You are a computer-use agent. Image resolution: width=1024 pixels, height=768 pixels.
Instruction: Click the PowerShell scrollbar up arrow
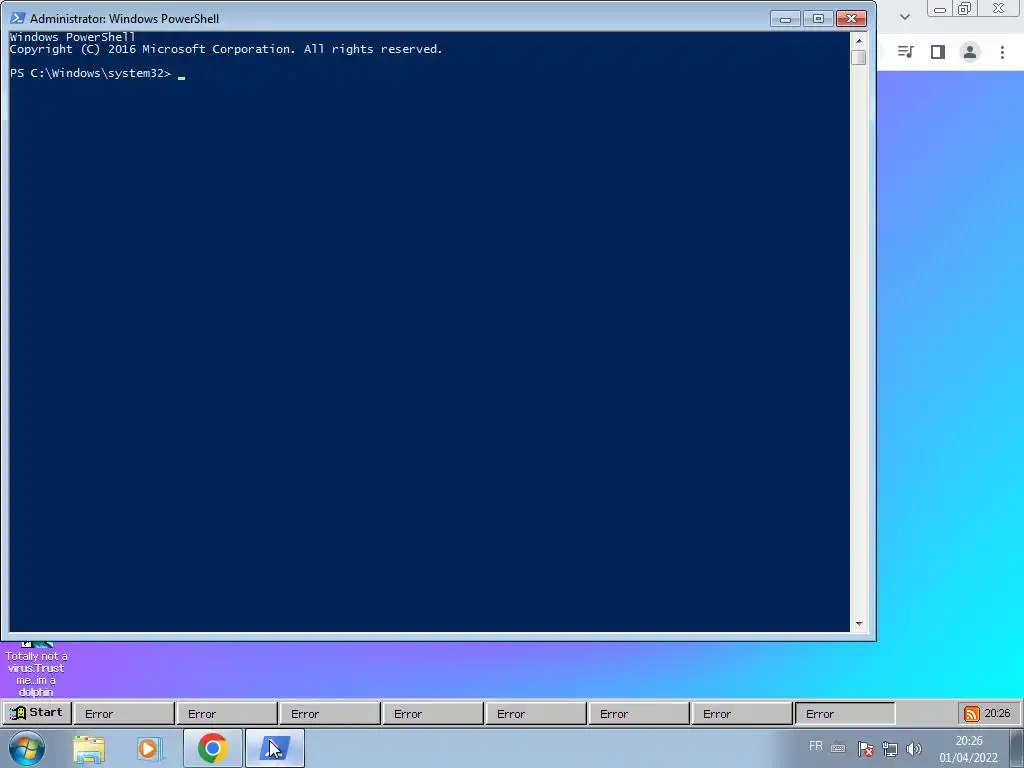coord(859,40)
